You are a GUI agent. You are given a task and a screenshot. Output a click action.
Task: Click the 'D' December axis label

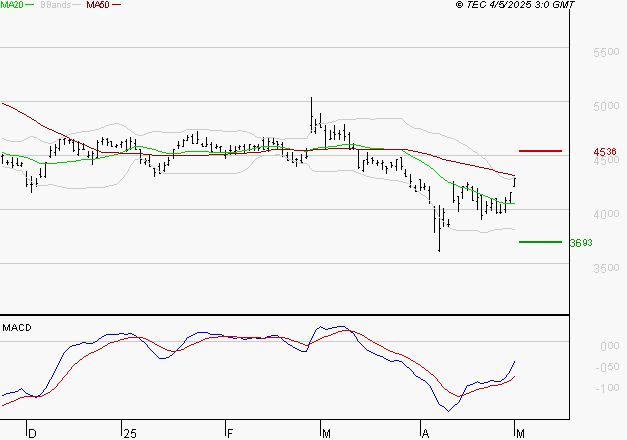click(32, 434)
